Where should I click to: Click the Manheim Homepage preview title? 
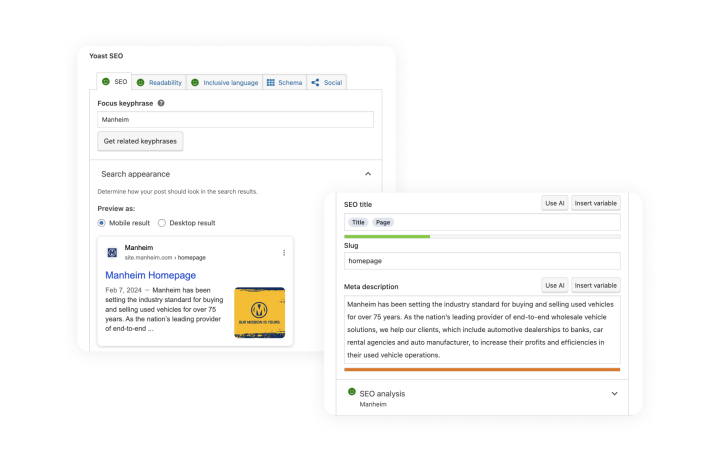coord(151,275)
